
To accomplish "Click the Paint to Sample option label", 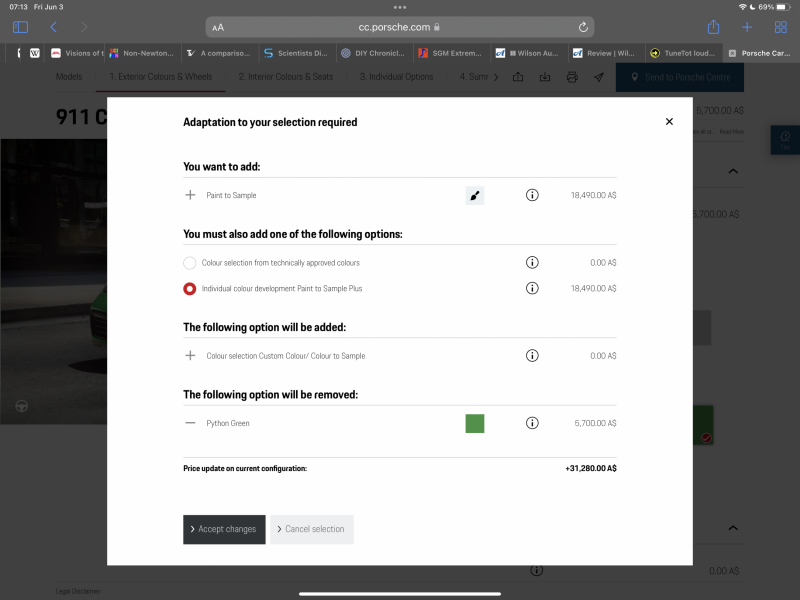I will click(231, 195).
